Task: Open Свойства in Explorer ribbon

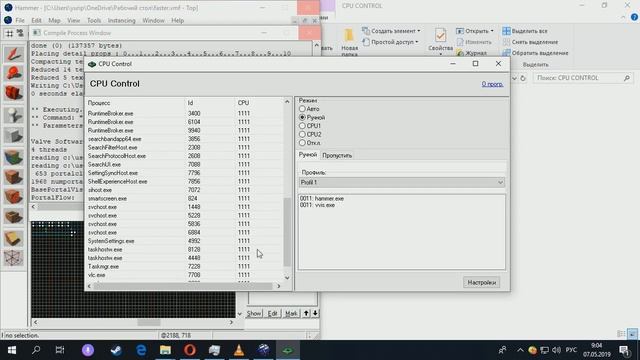Action: point(440,41)
